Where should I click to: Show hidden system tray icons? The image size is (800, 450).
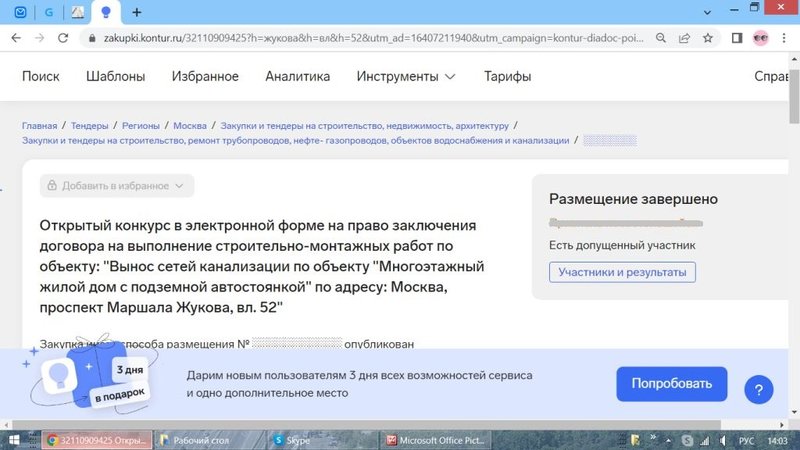click(668, 440)
